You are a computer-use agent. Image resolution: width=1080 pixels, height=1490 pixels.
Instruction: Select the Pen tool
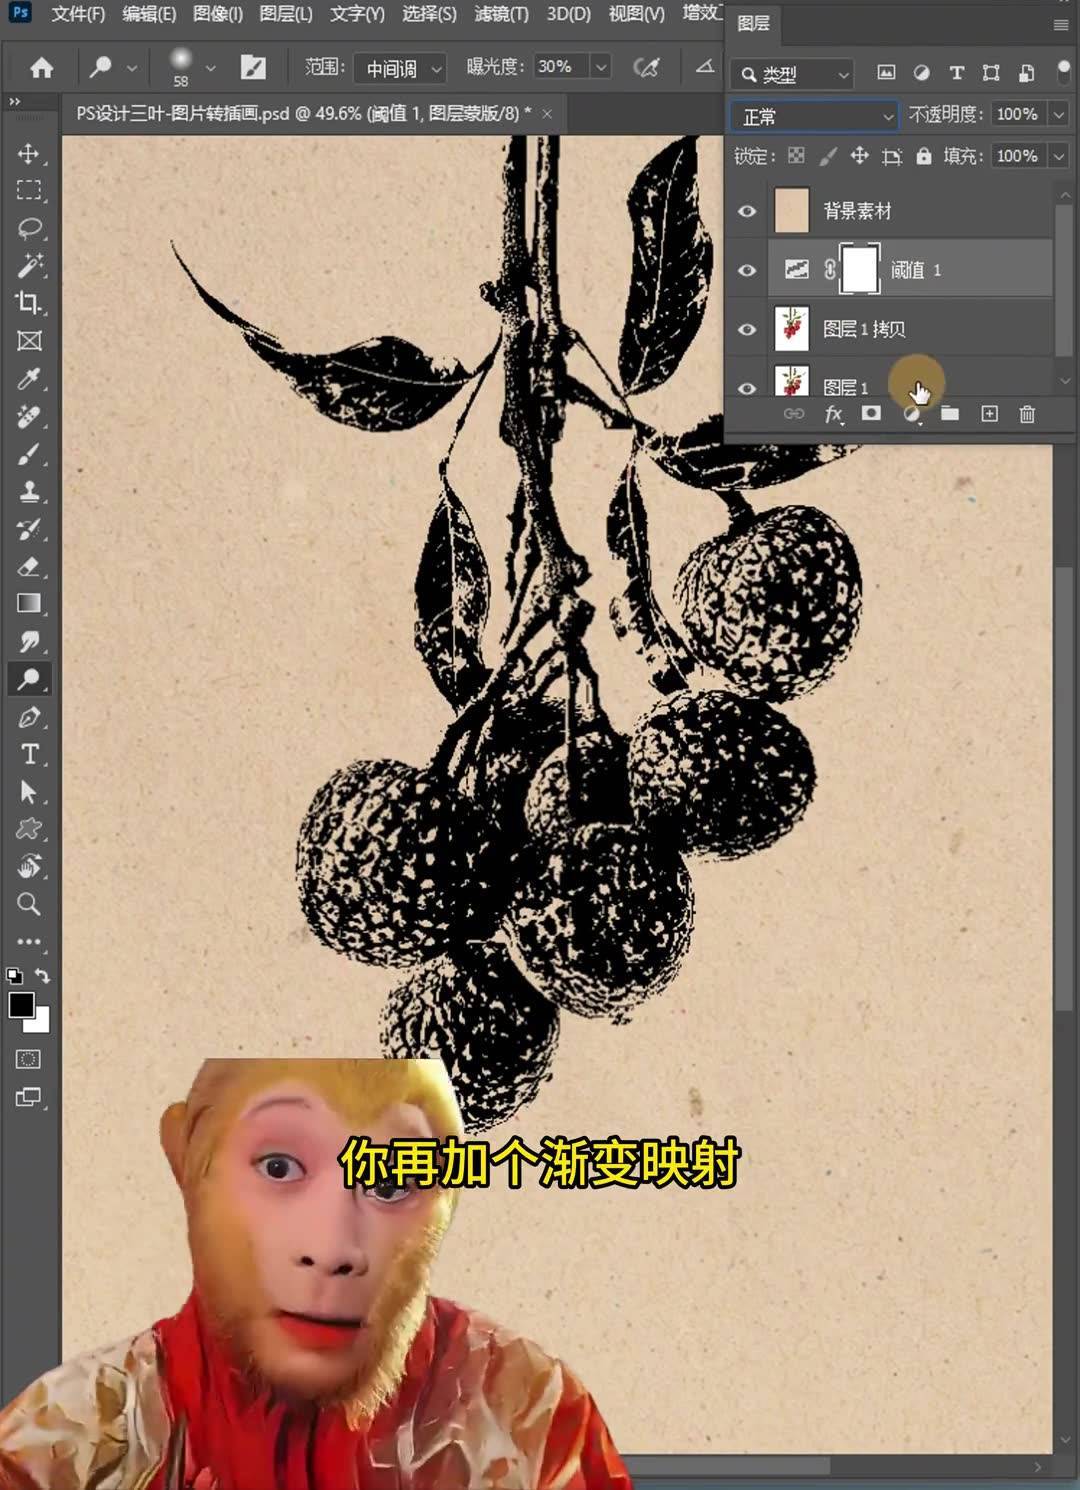[x=29, y=717]
